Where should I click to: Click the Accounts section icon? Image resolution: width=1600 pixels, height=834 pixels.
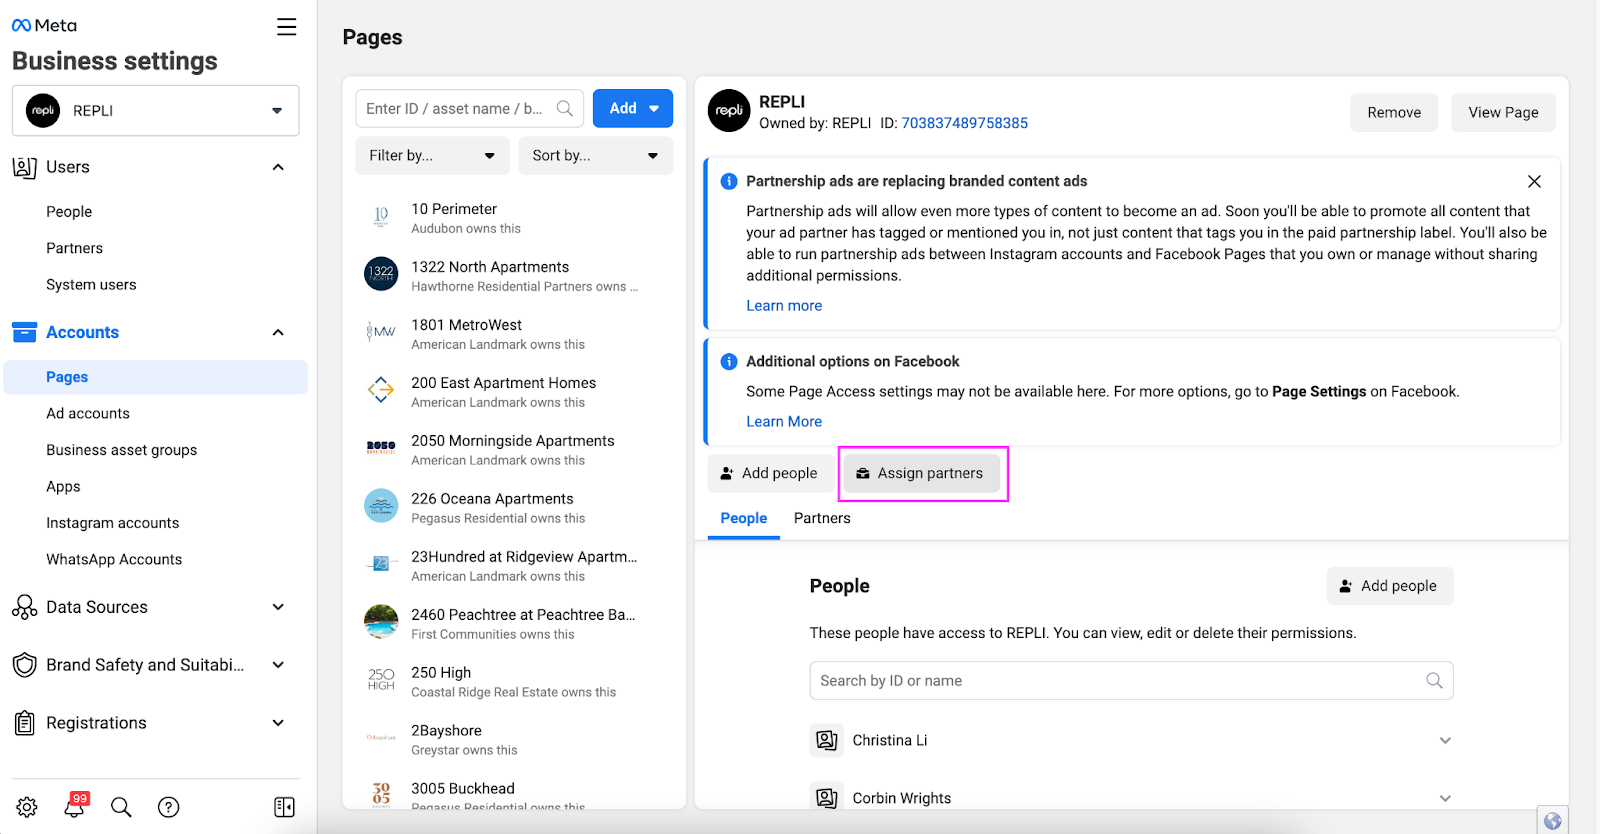coord(24,332)
